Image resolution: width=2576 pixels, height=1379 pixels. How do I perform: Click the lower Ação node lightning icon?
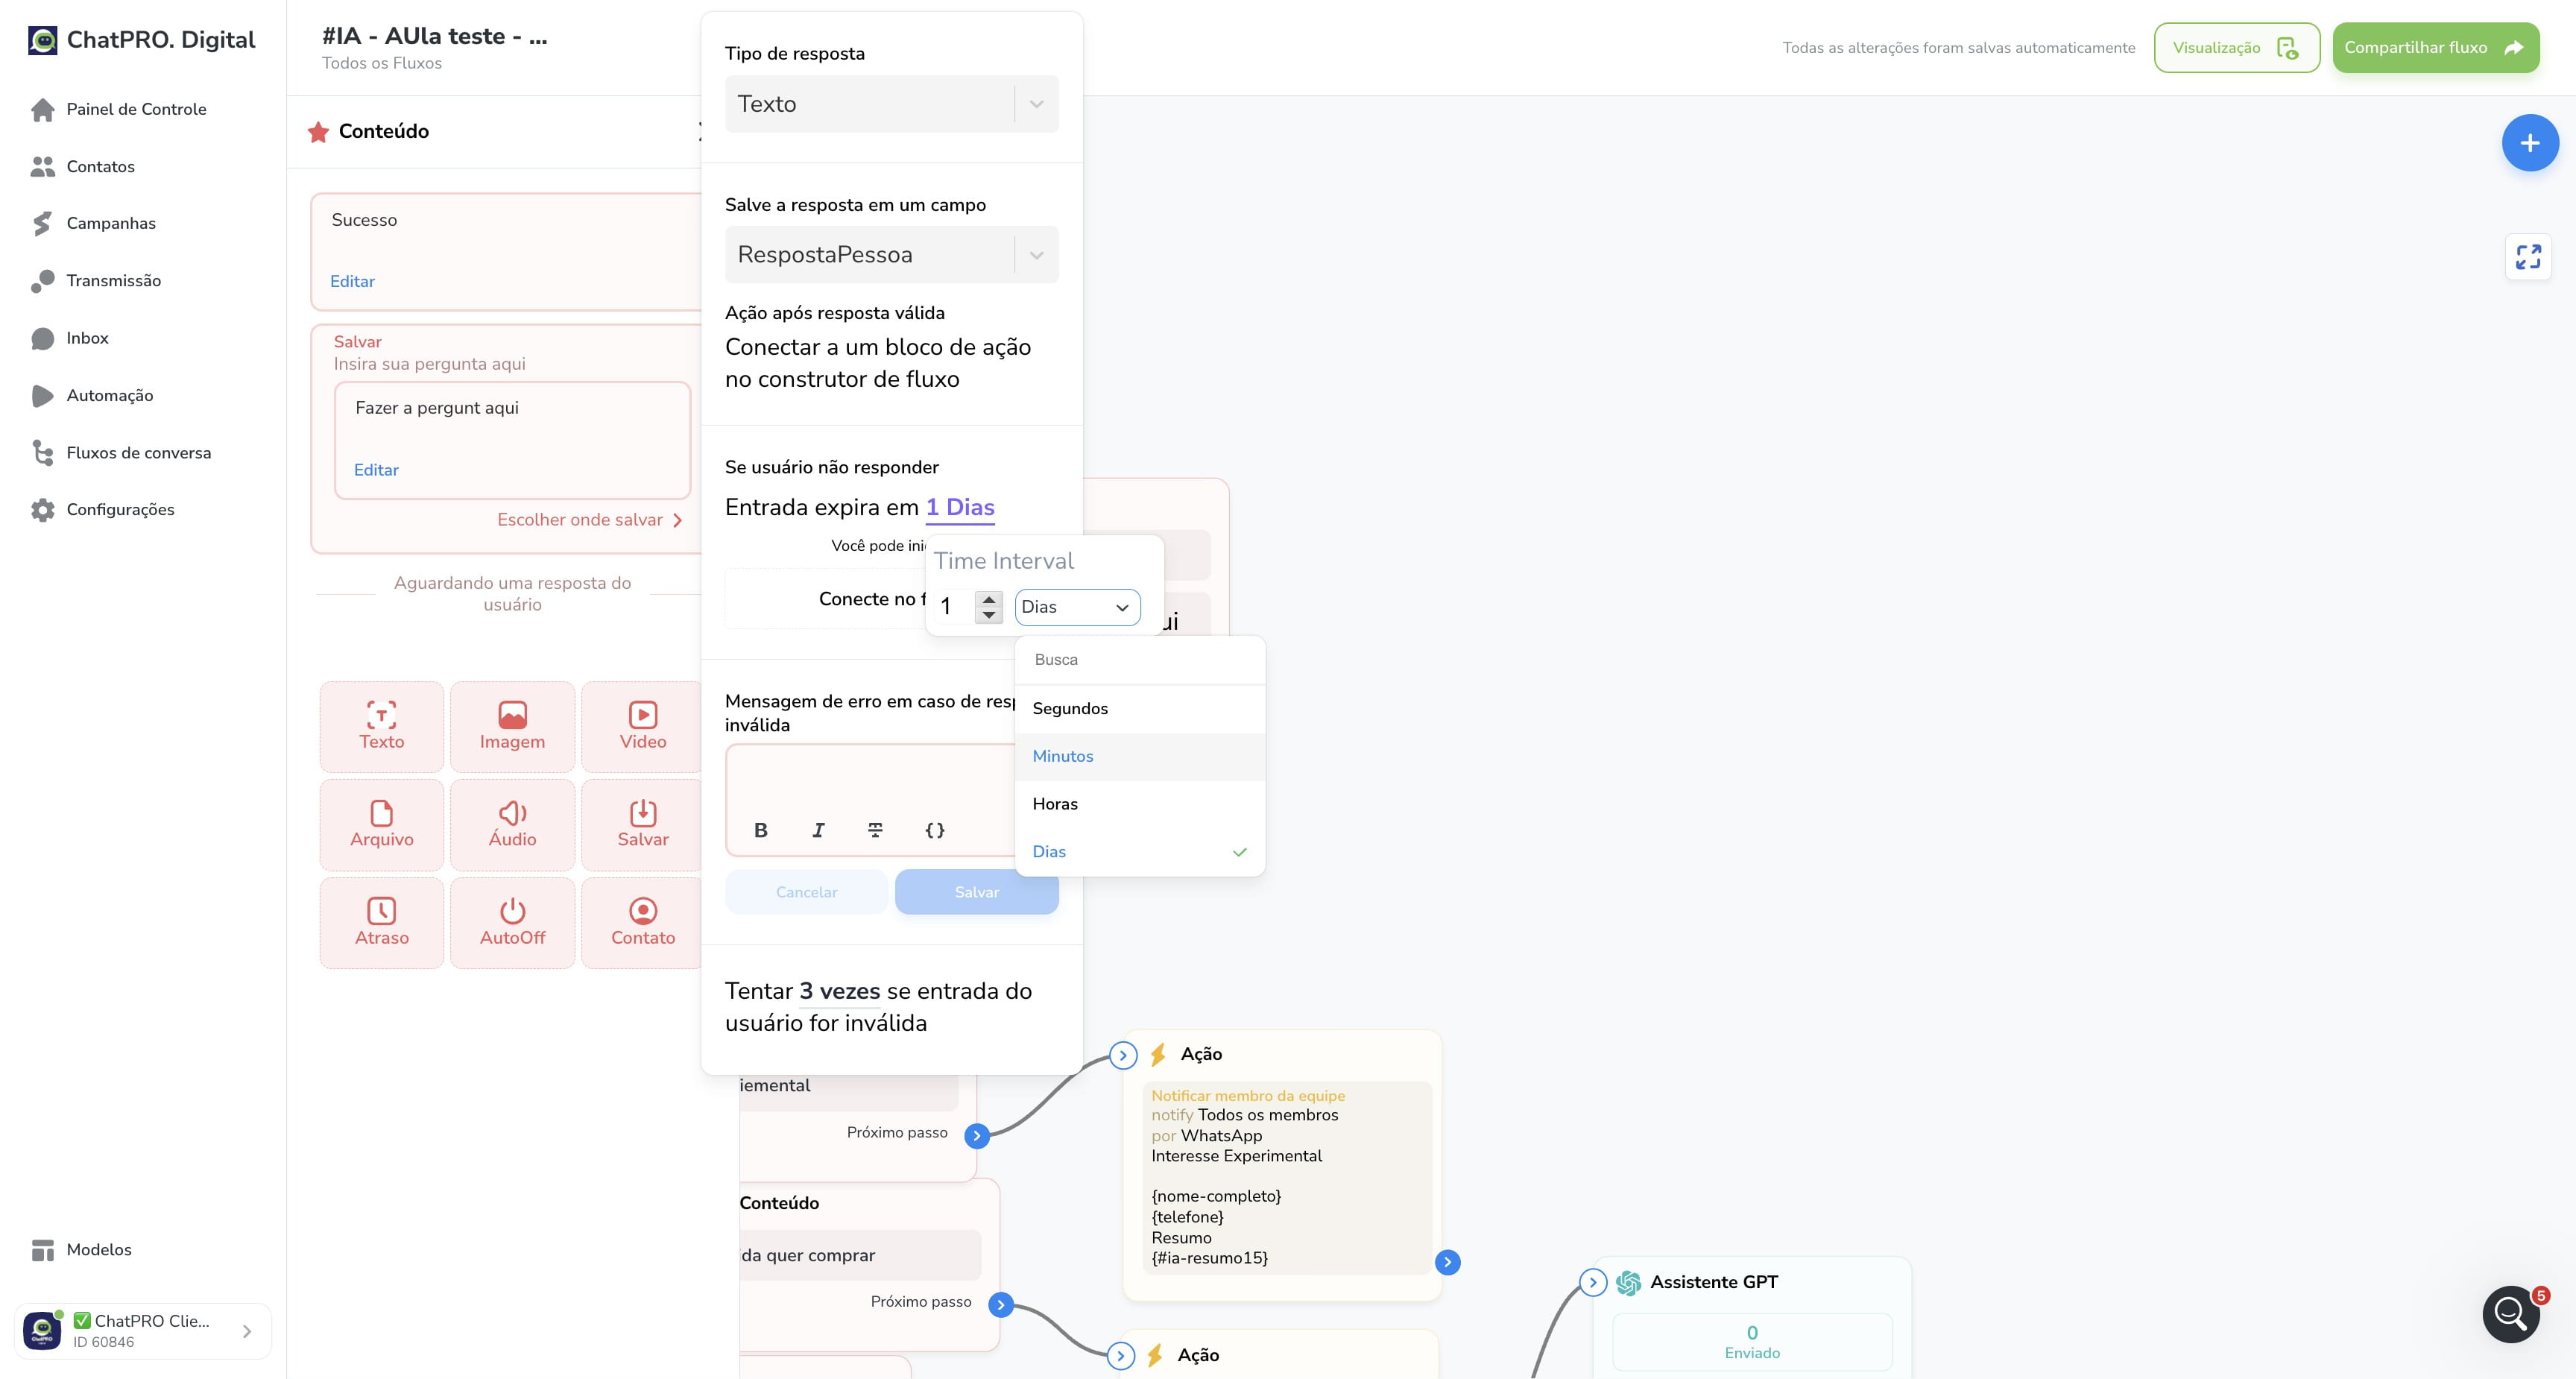(x=1155, y=1355)
